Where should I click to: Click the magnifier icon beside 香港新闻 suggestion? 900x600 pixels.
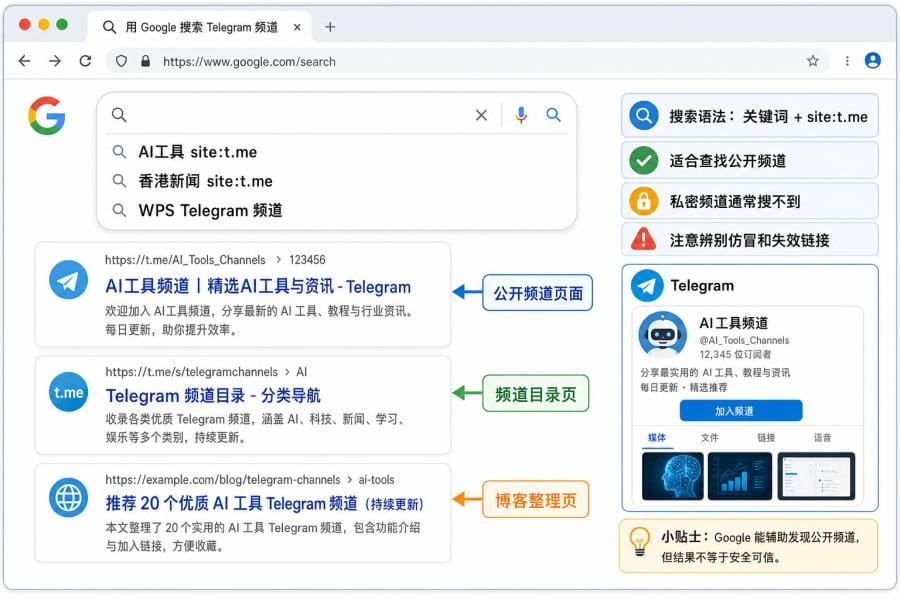coord(119,181)
